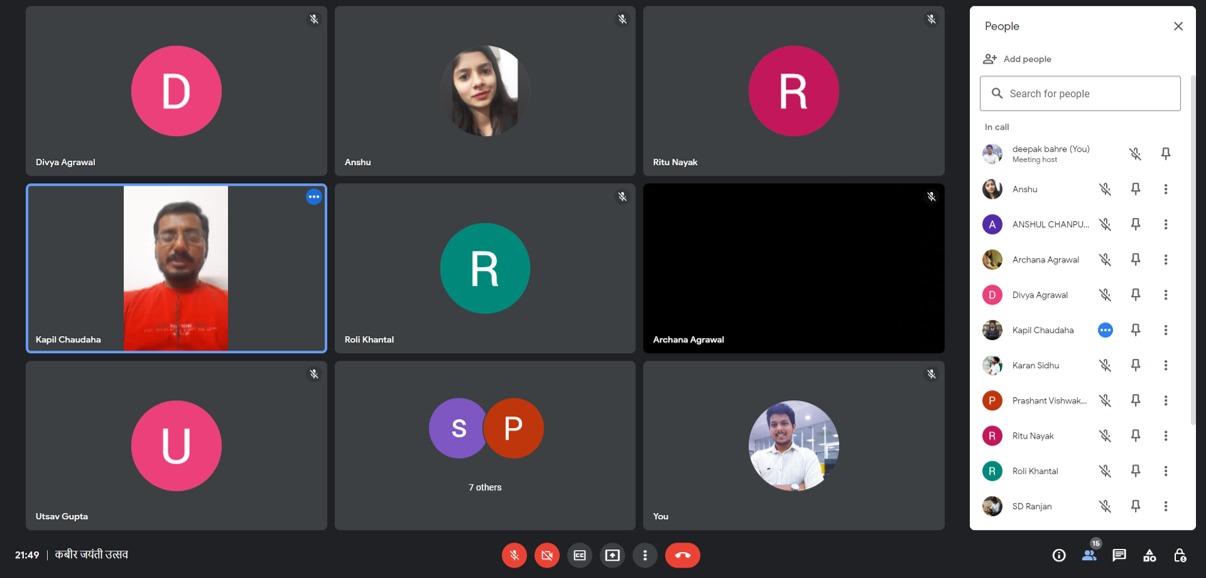
Task: Unmute the microphone in the call controls
Action: point(514,555)
